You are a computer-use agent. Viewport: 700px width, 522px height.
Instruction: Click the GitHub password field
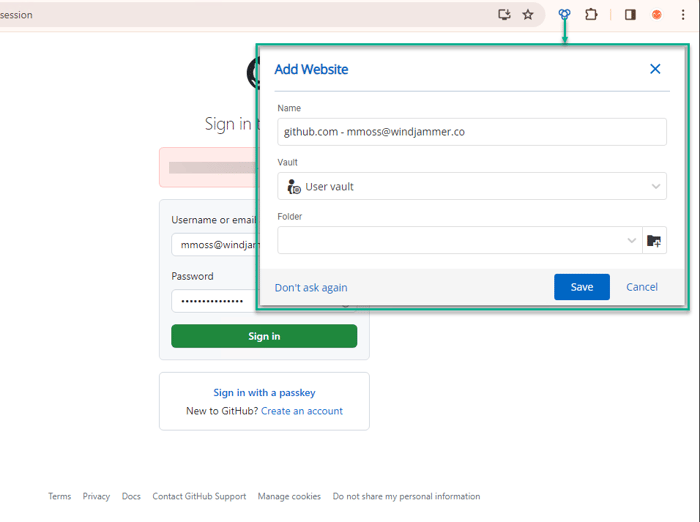[x=215, y=301]
